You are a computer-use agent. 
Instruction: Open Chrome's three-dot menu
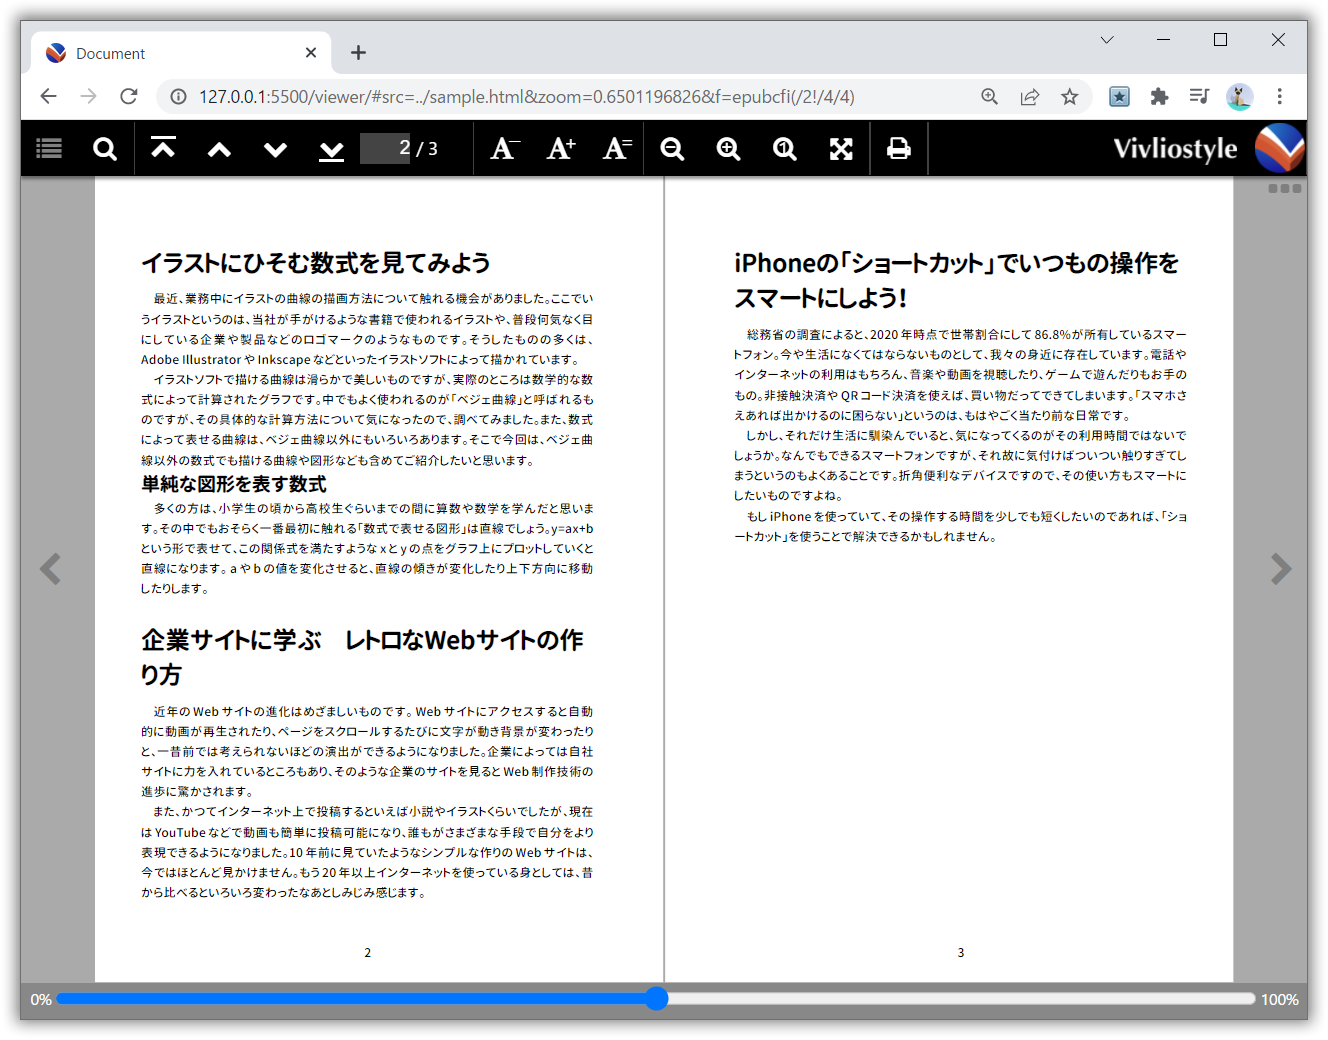(x=1280, y=96)
